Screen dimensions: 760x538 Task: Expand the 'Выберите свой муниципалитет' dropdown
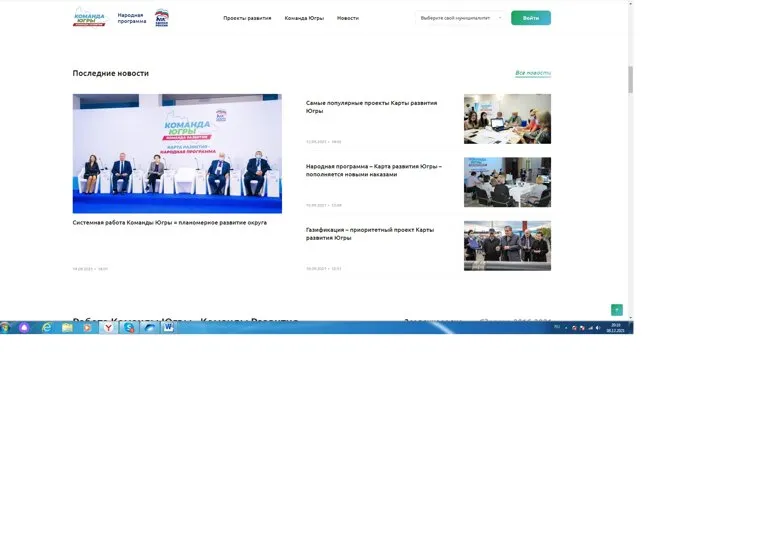(x=460, y=18)
